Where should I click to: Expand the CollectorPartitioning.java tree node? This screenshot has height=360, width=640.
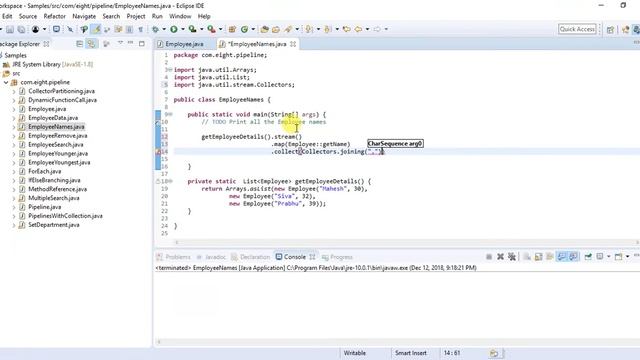pyautogui.click(x=14, y=91)
